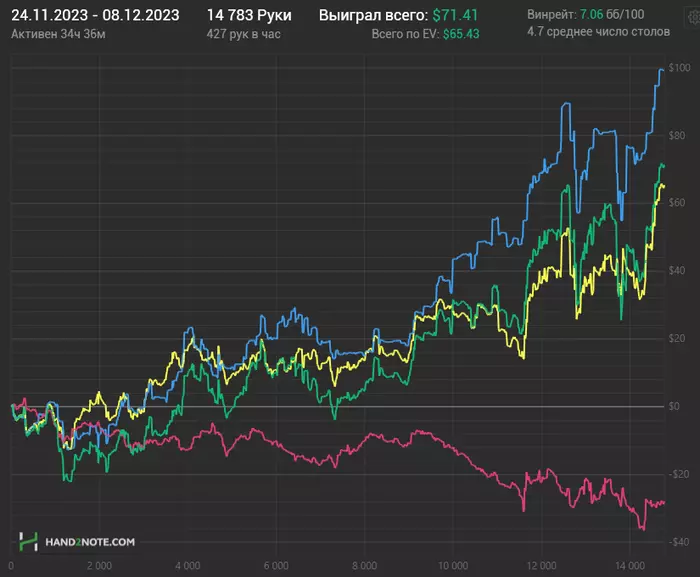
Task: Open the HAND2NOTE.COM watermark link
Action: click(90, 542)
